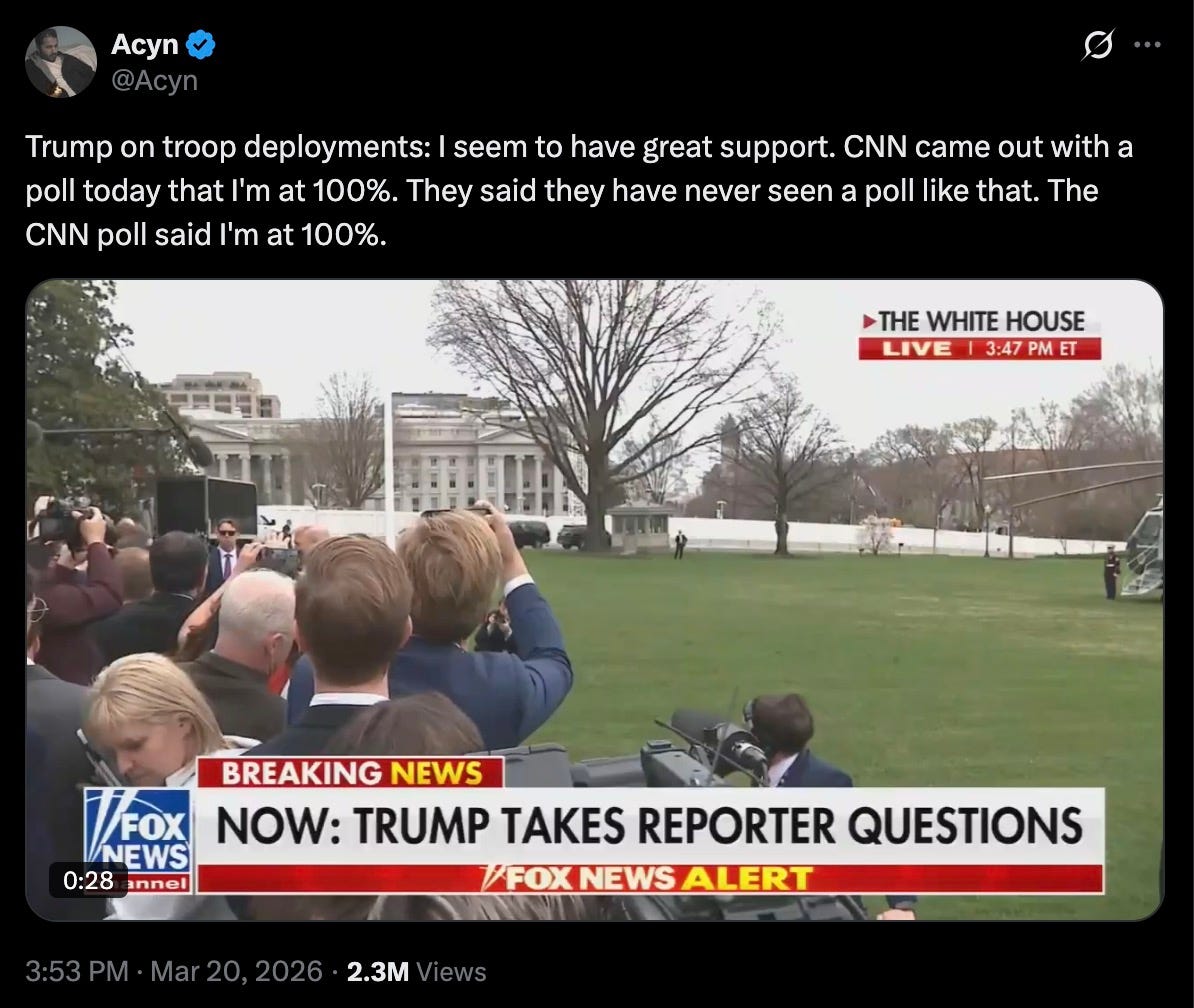This screenshot has width=1194, height=1008.
Task: Click the tweet text about CNN poll
Action: (579, 190)
